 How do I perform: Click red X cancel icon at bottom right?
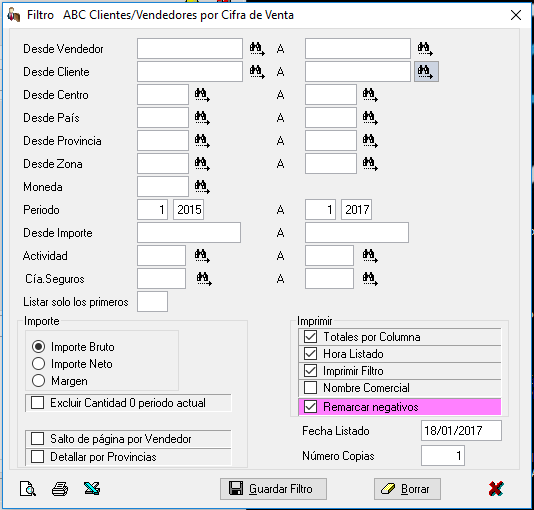[x=496, y=489]
